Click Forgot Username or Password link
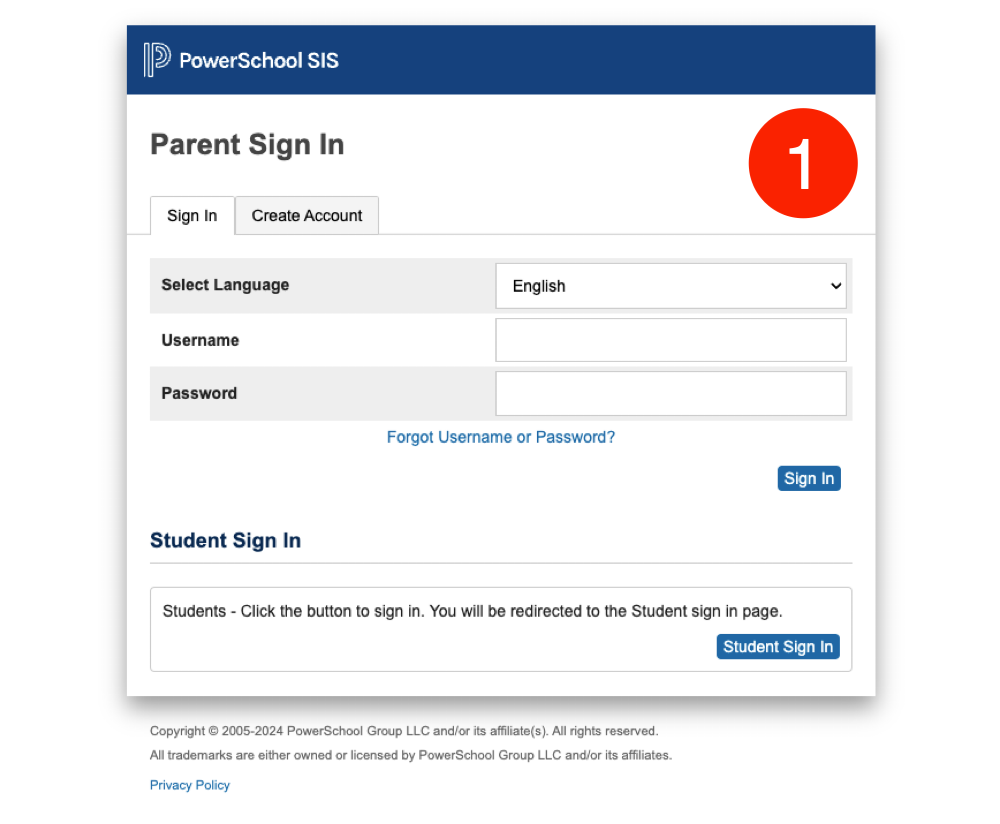The height and width of the screenshot is (824, 1000). click(x=501, y=437)
